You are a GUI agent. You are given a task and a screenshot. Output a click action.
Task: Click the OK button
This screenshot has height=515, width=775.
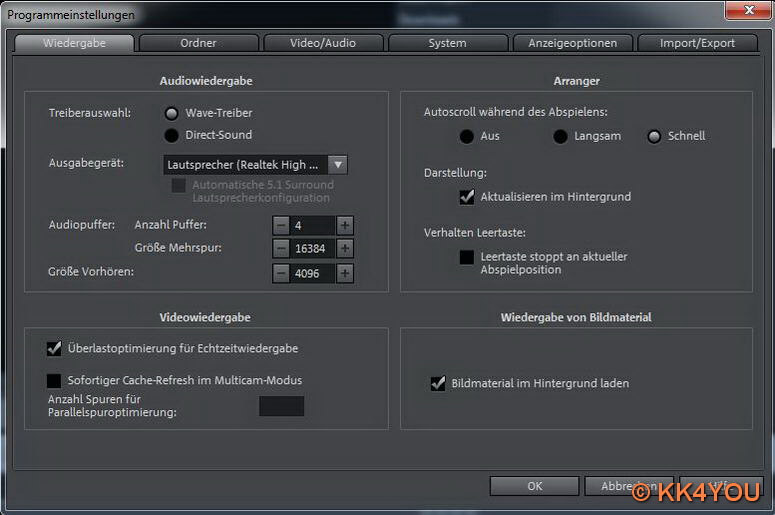534,486
